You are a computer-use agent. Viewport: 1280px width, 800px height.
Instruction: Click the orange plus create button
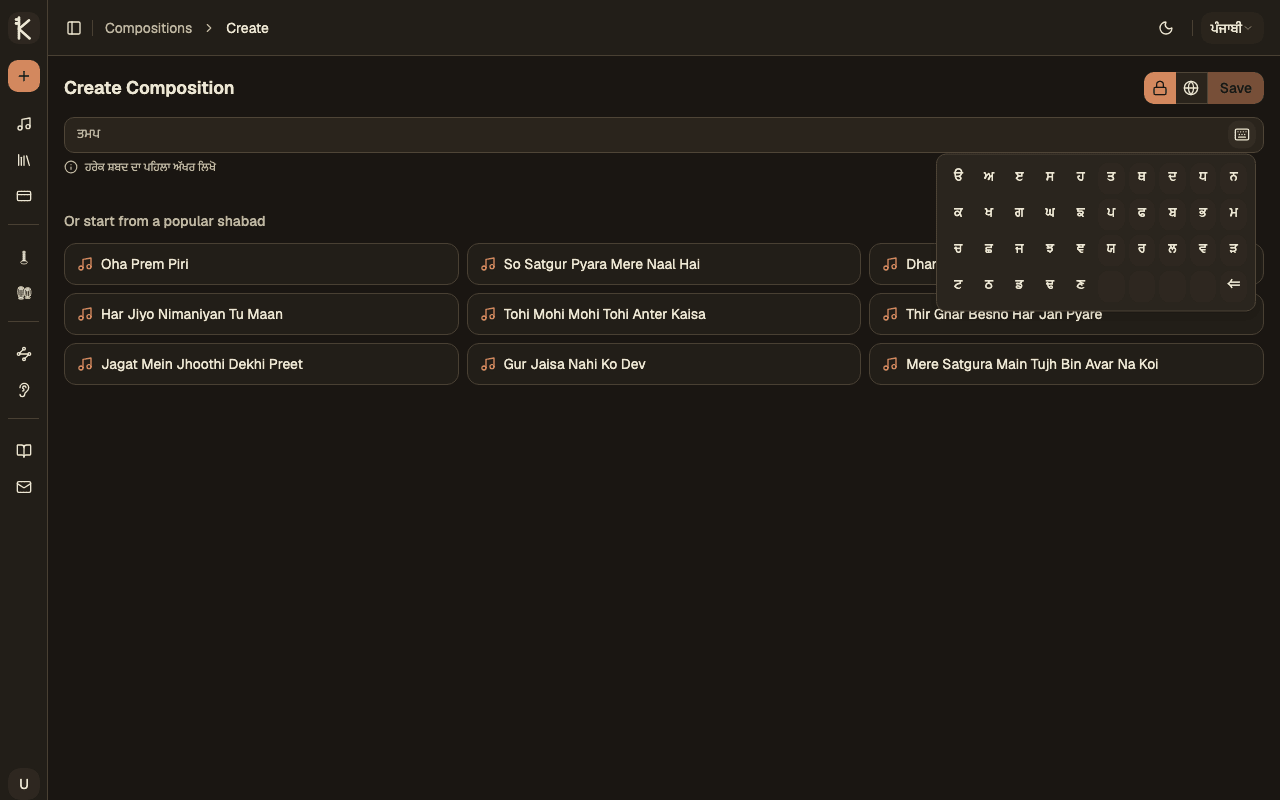[x=24, y=76]
